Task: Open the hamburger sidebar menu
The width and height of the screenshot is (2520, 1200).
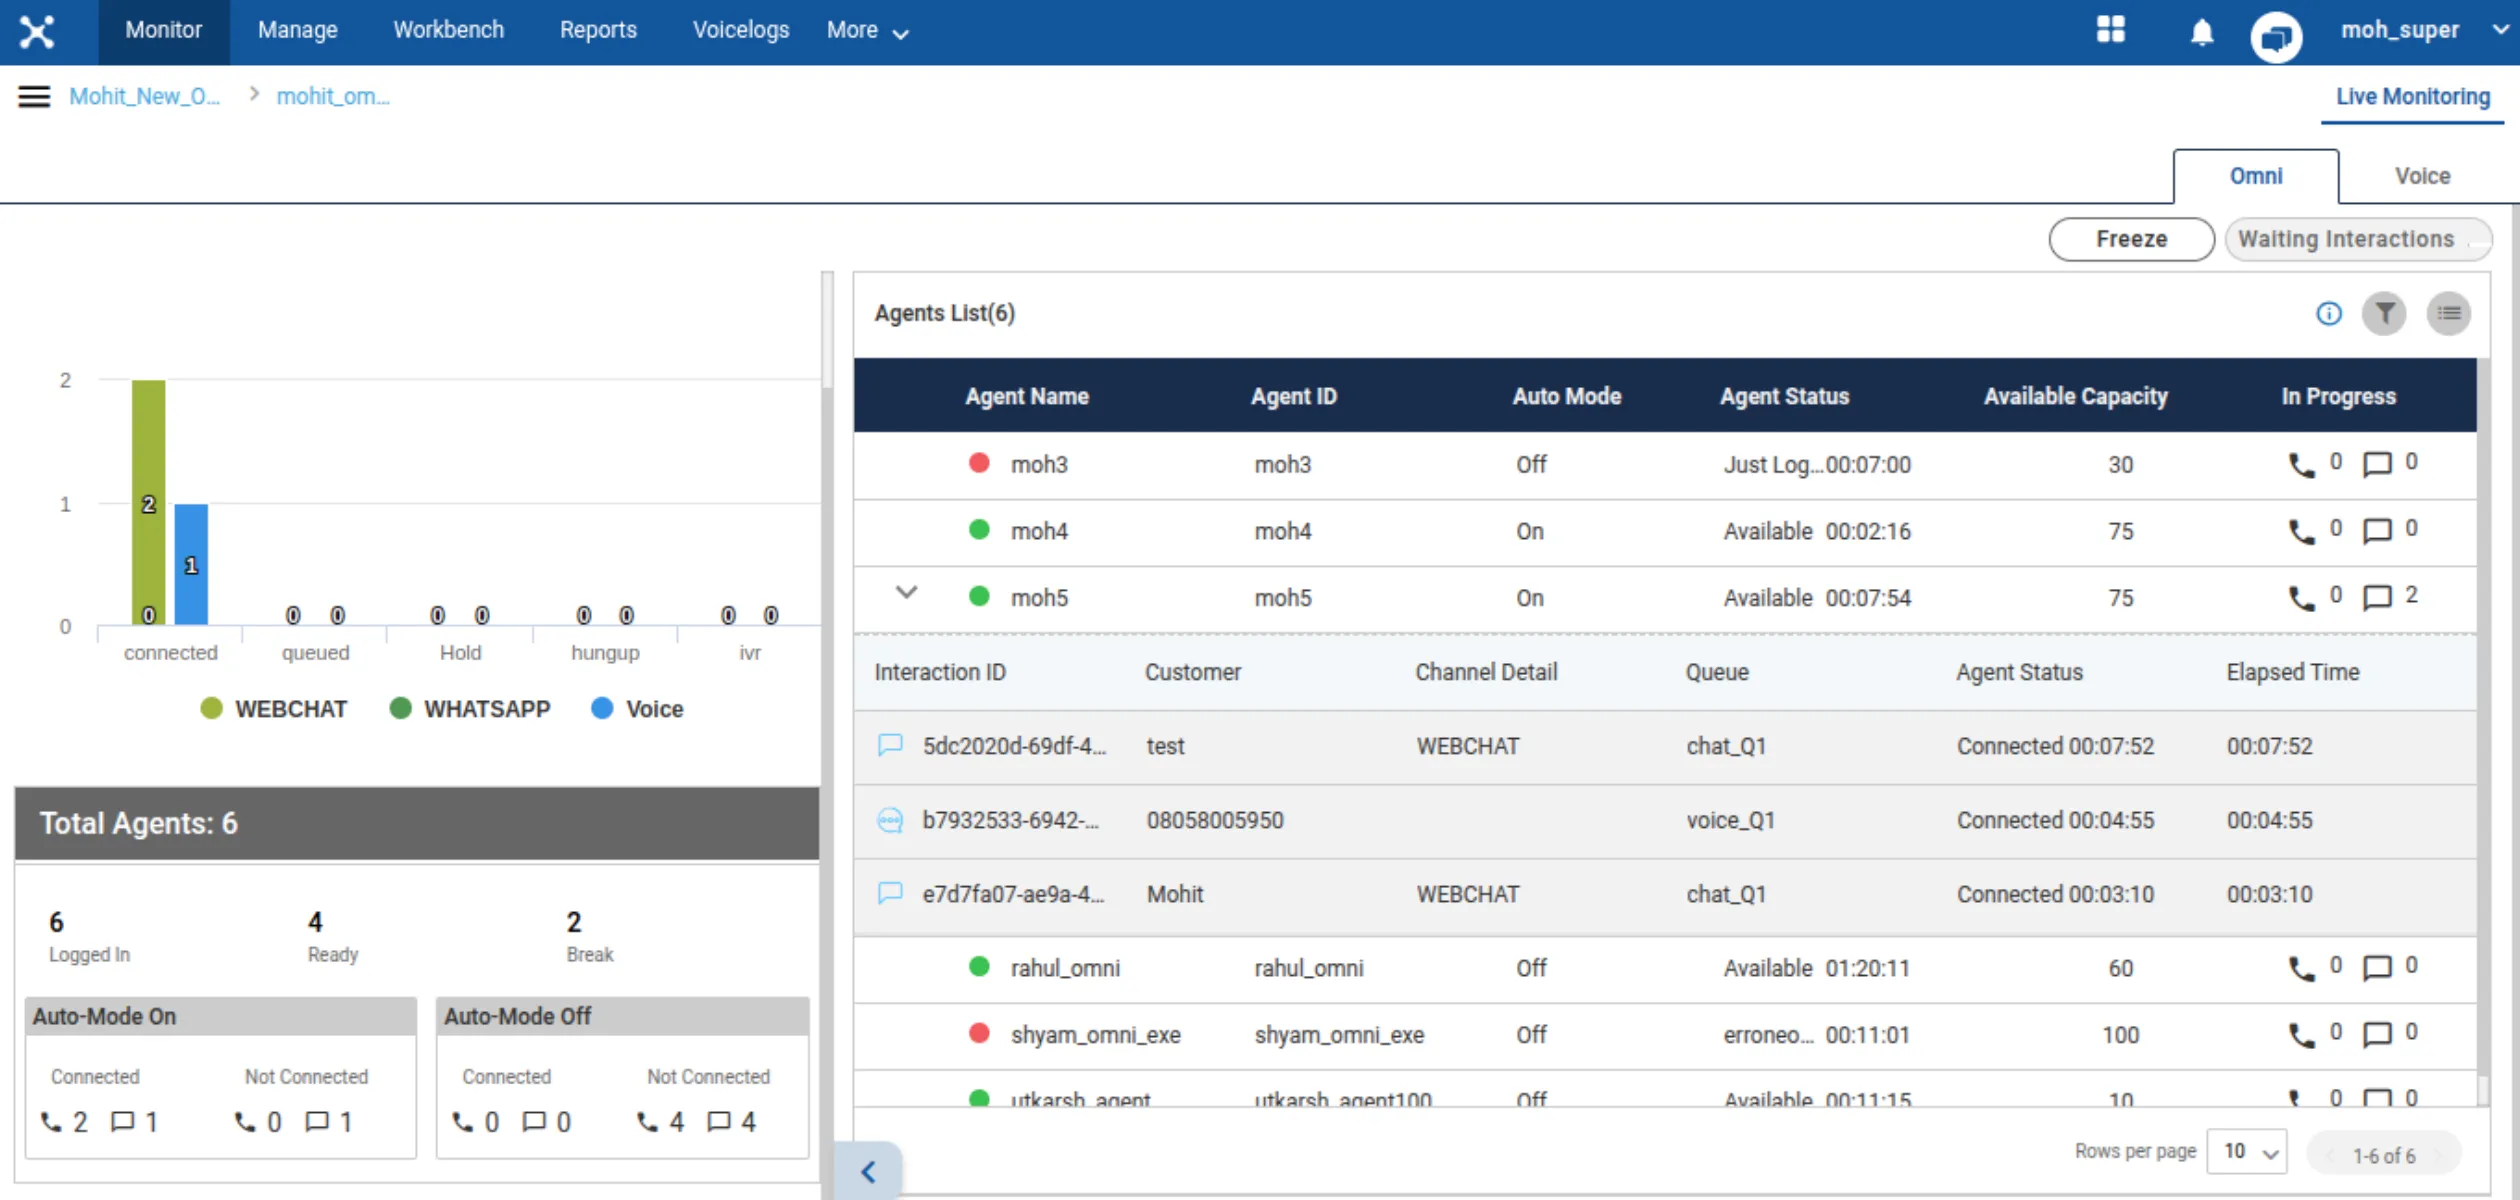Action: 34,96
